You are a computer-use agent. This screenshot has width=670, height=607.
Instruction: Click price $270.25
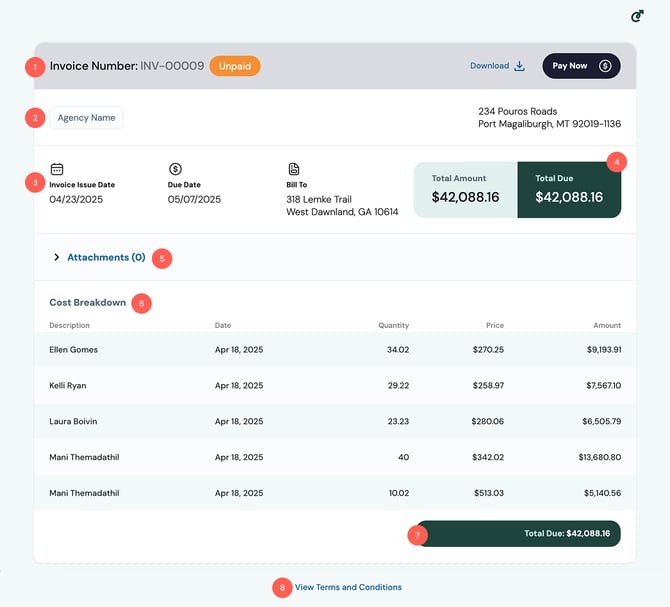pyautogui.click(x=488, y=349)
